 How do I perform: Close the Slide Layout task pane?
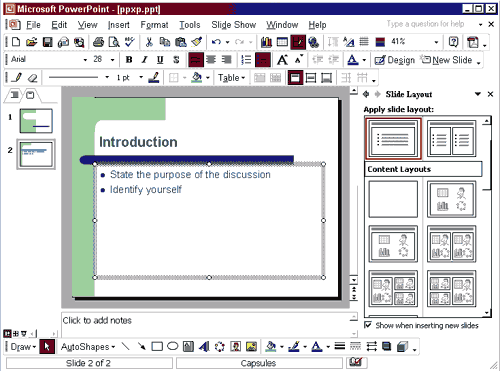490,94
